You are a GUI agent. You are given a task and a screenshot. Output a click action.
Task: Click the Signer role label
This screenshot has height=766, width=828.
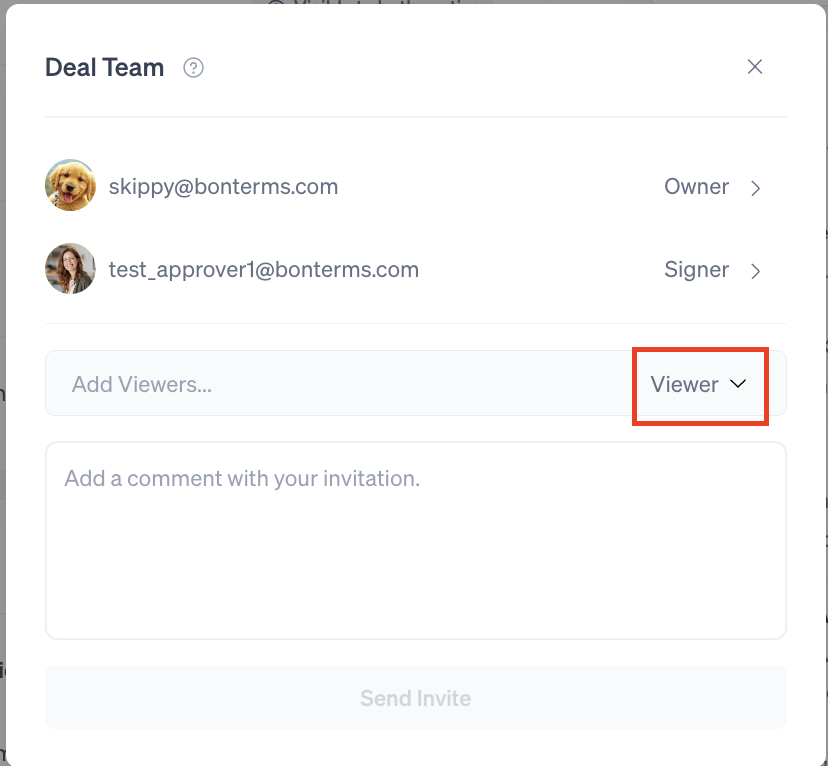tap(696, 270)
